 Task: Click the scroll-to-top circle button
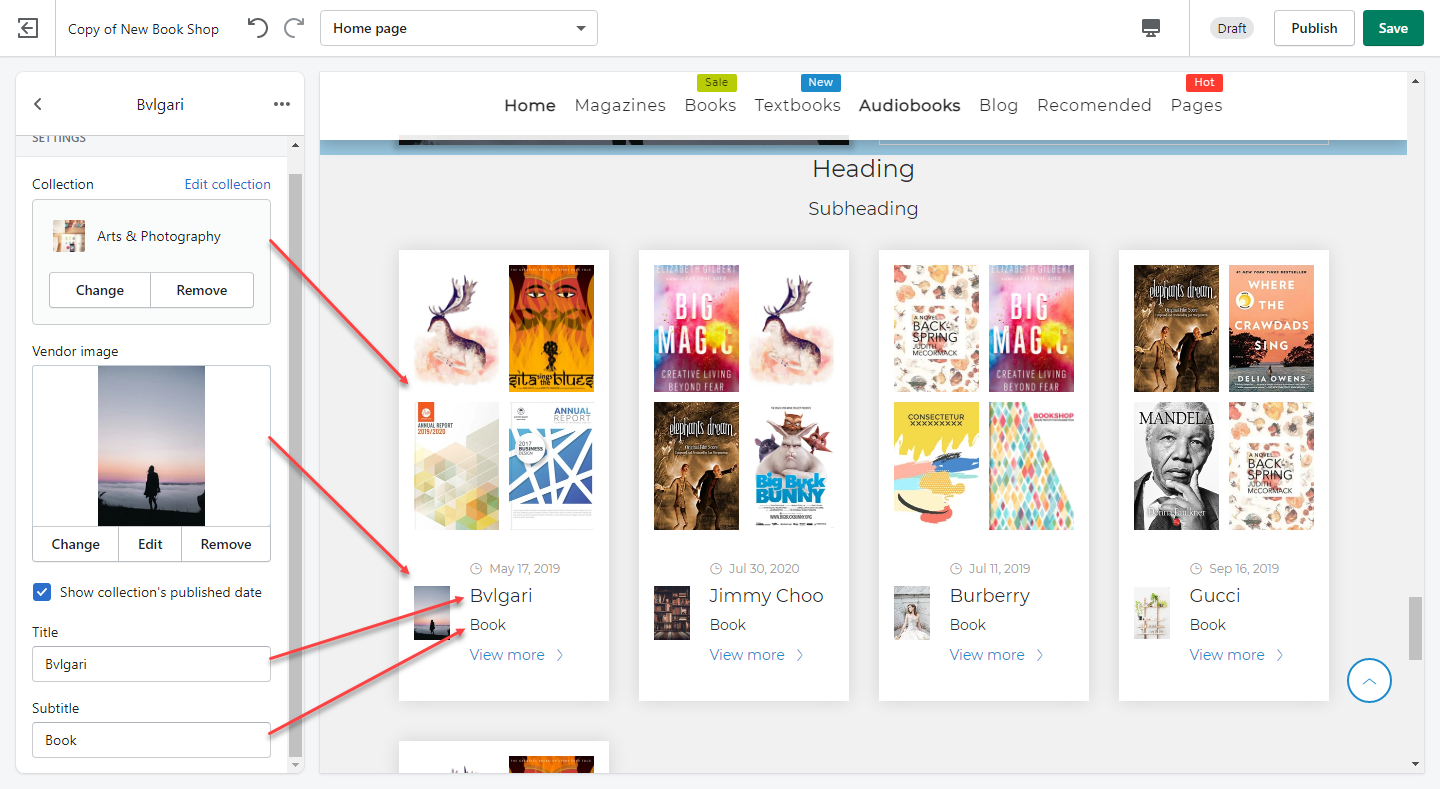(1370, 680)
